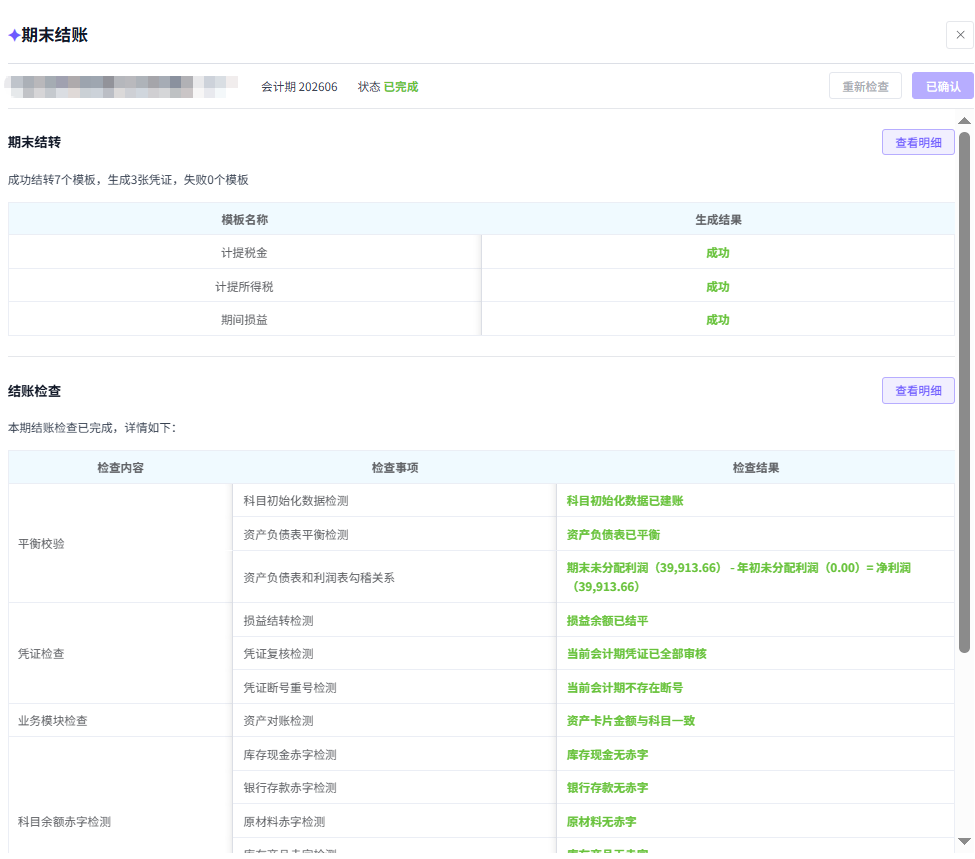This screenshot has height=859, width=975.
Task: Click result 资产负债表已平衡
Action: point(613,534)
